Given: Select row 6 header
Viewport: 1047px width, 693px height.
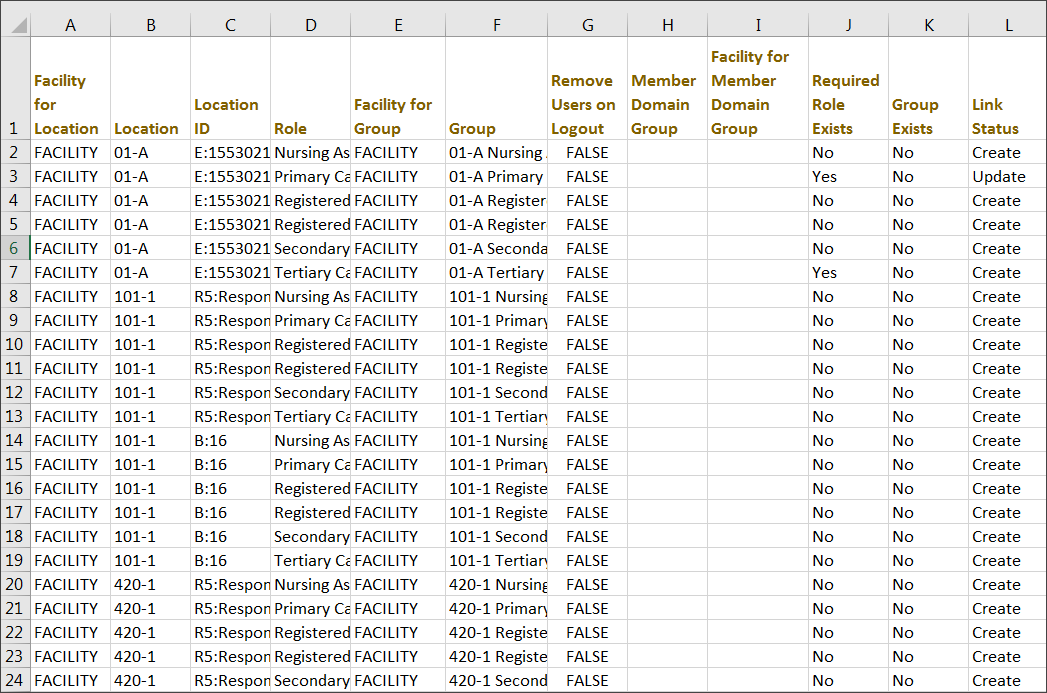Looking at the screenshot, I should click(x=15, y=248).
